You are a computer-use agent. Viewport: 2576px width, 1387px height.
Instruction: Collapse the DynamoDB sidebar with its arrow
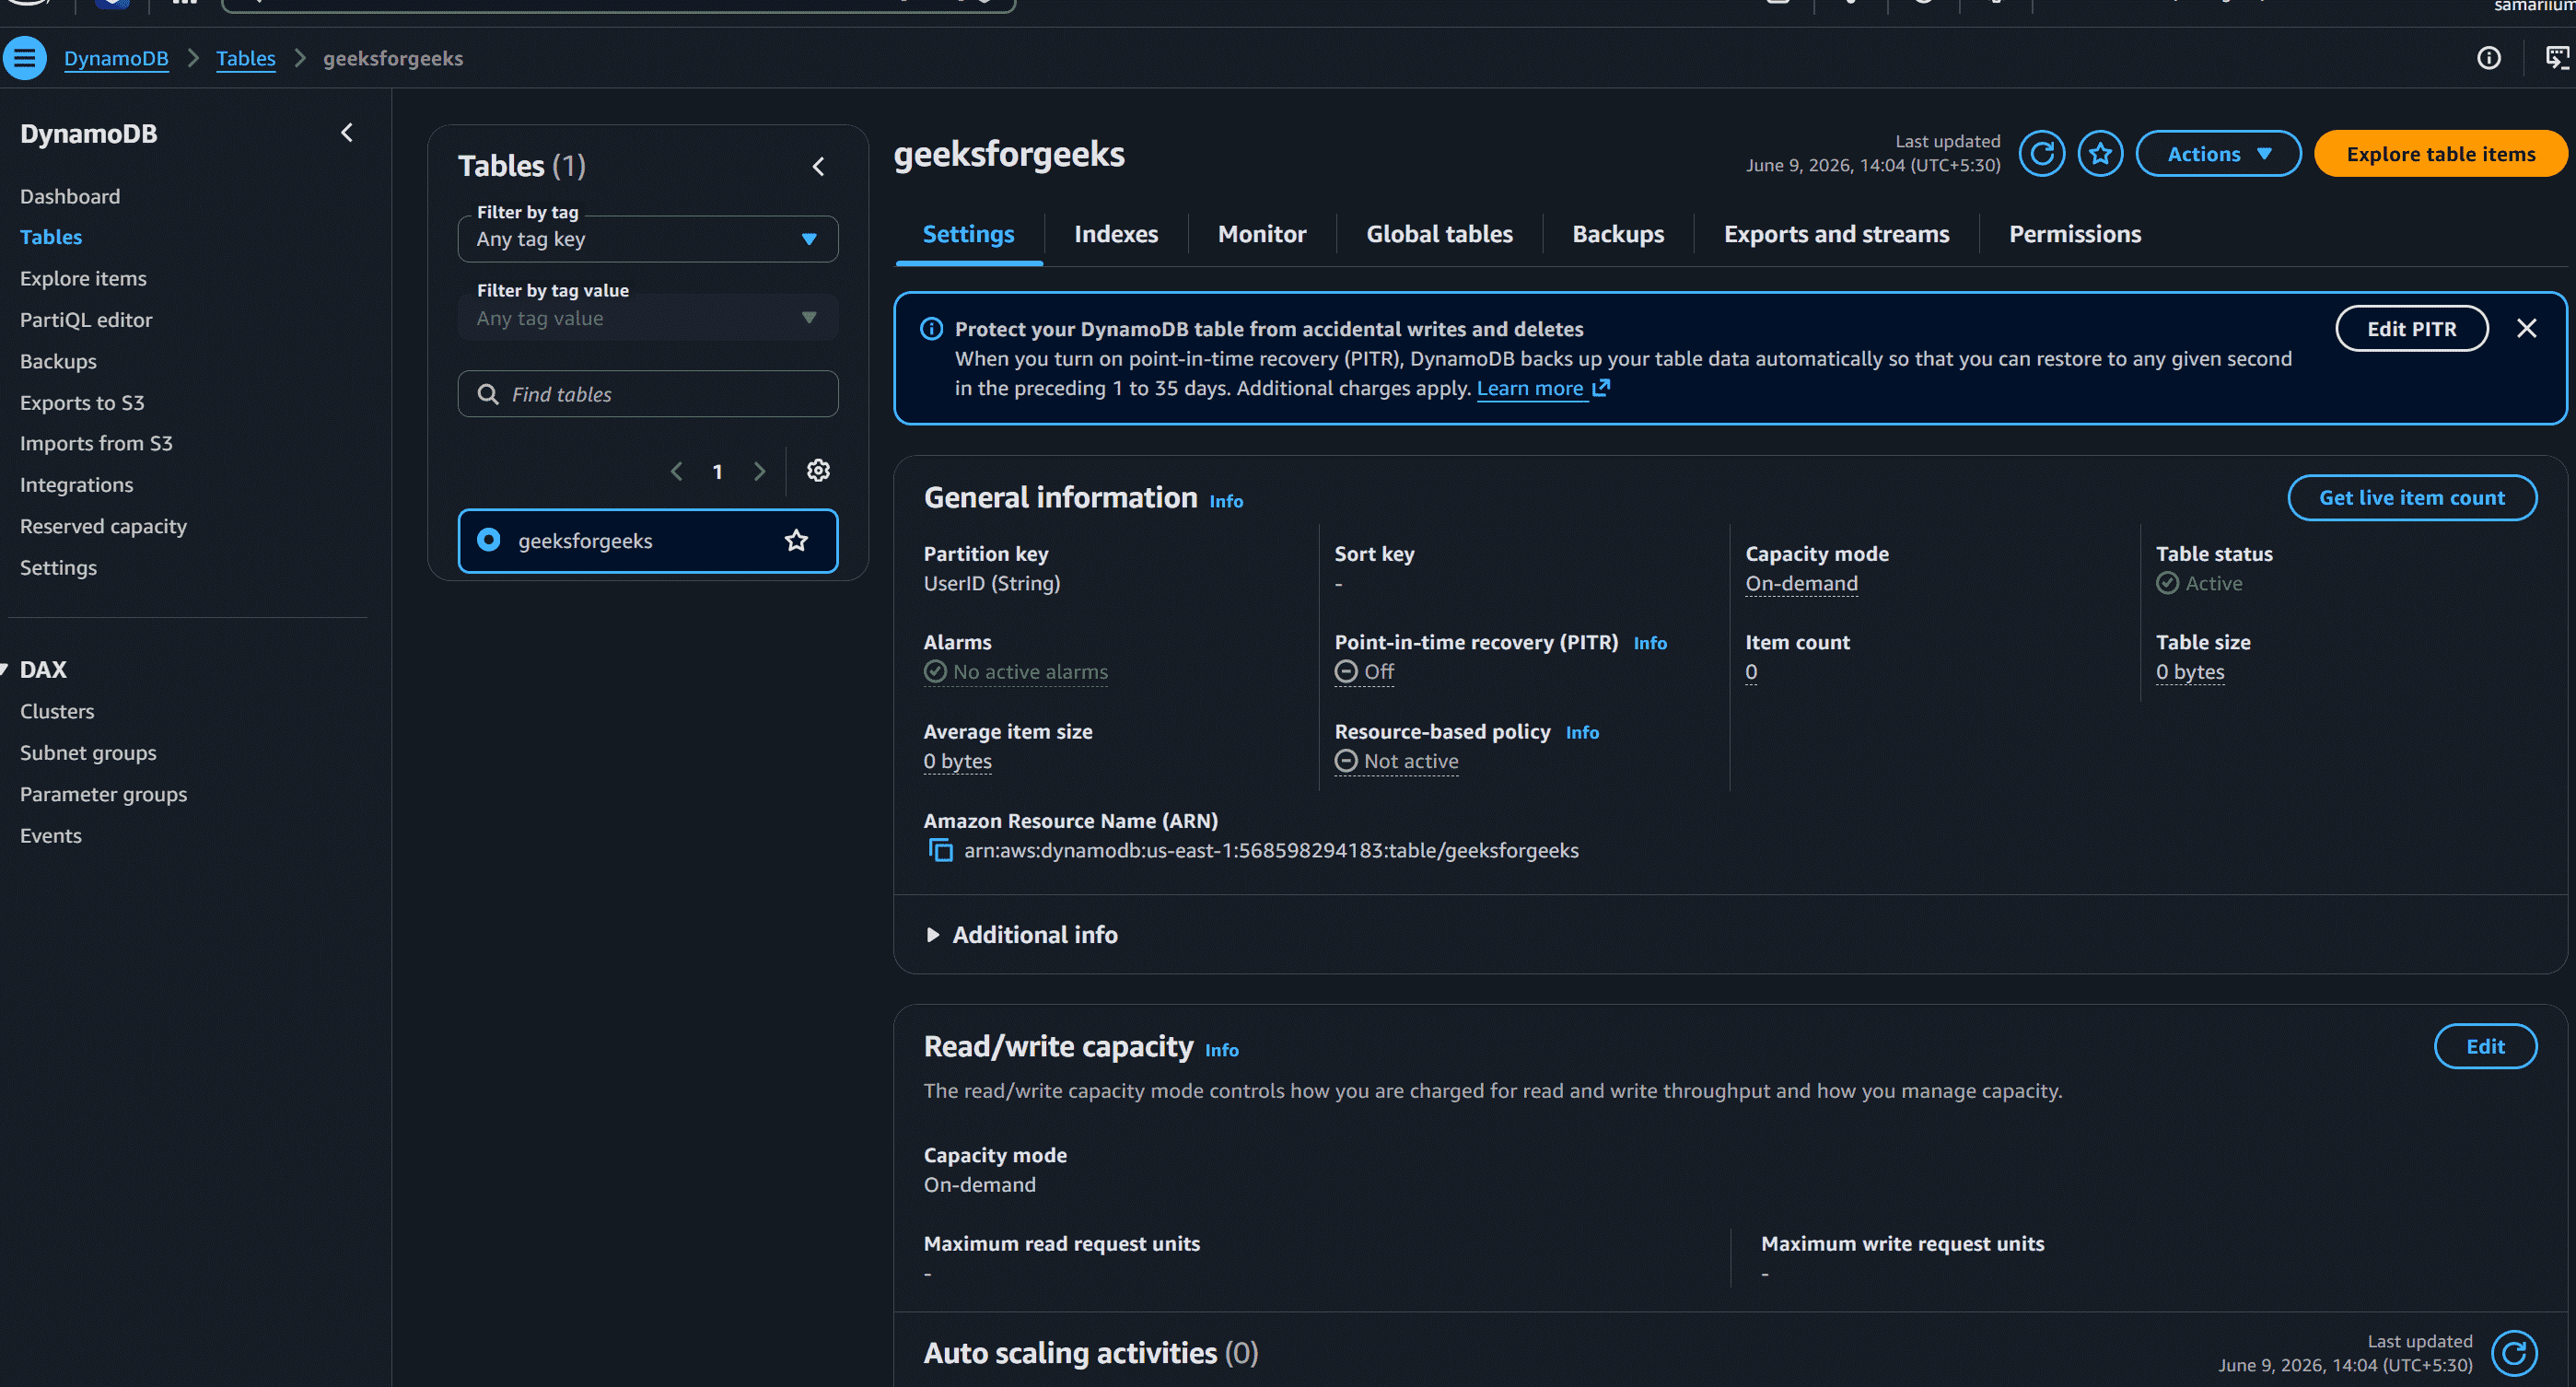[x=347, y=133]
